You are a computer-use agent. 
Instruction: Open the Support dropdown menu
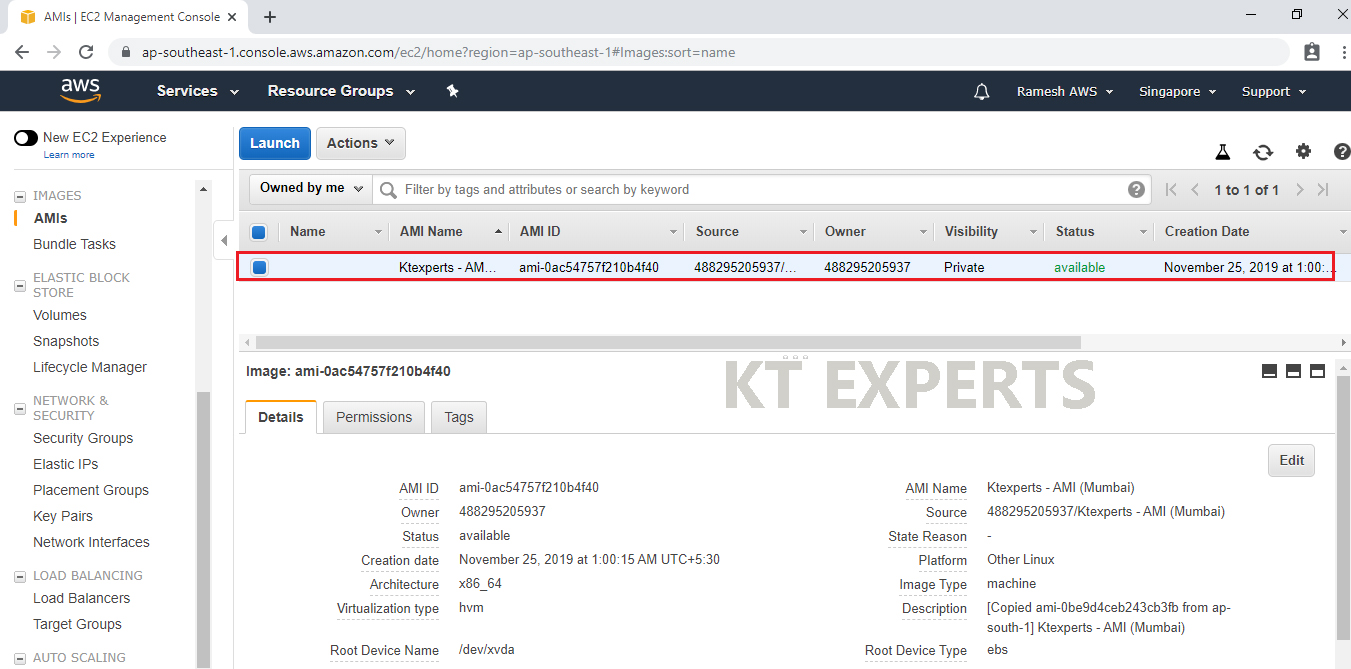[1274, 92]
